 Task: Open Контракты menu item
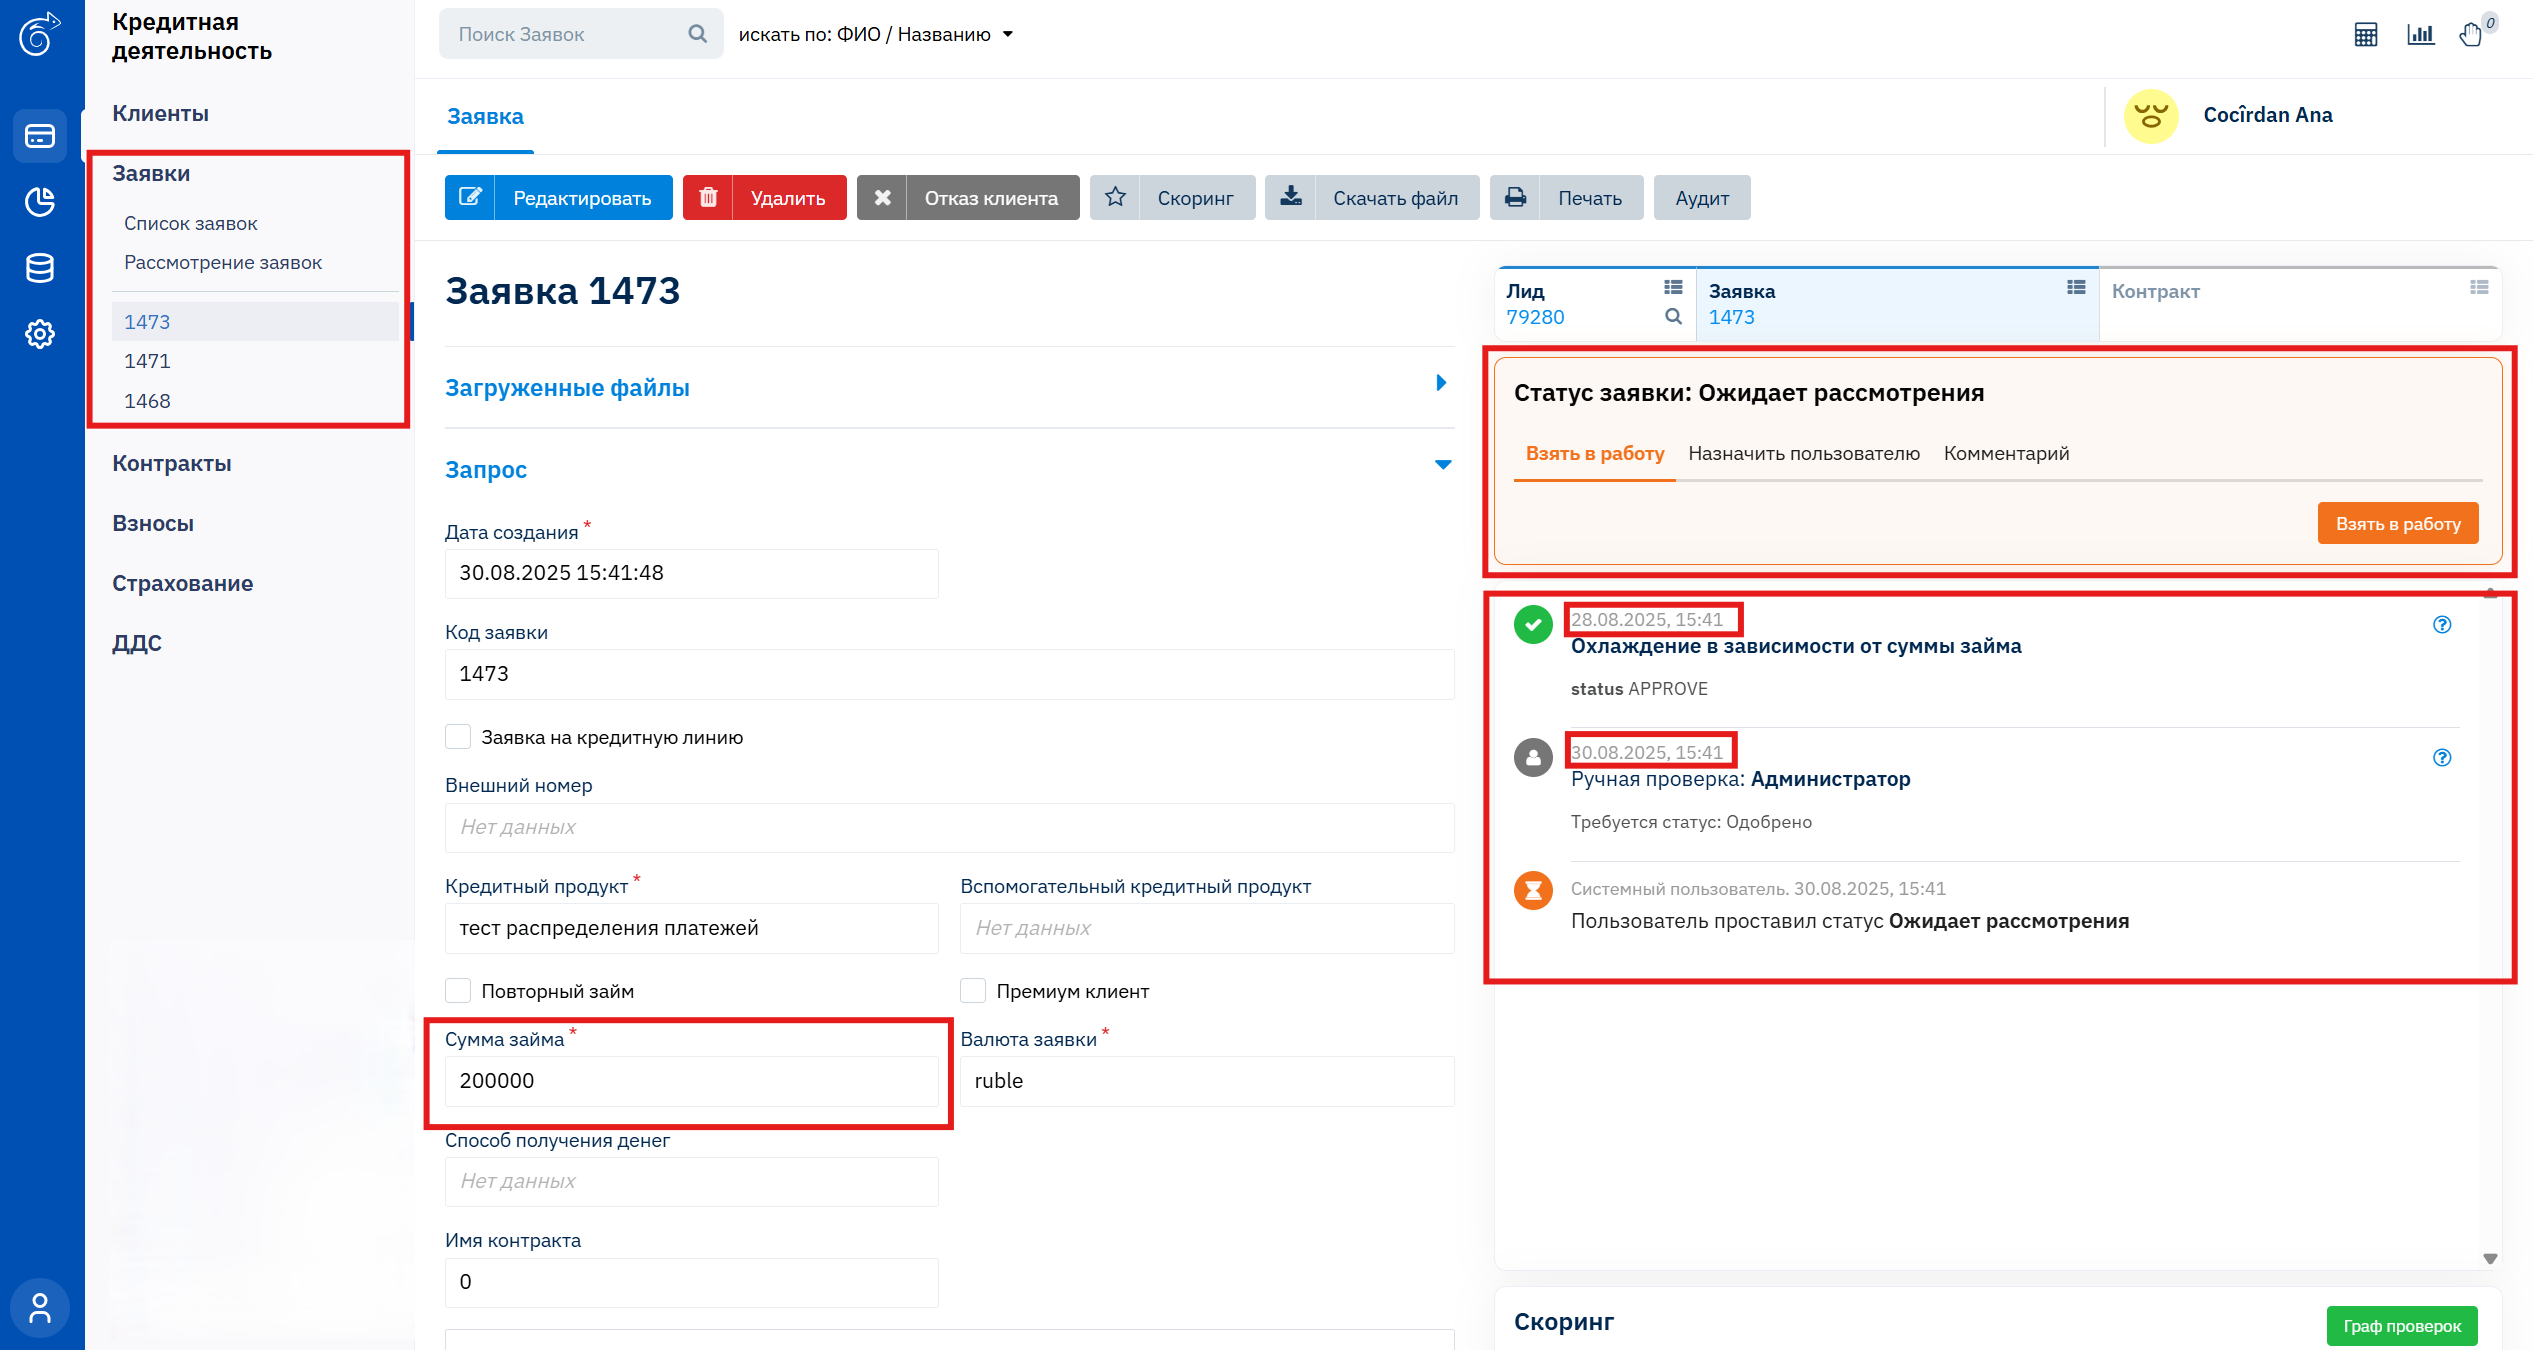(172, 464)
